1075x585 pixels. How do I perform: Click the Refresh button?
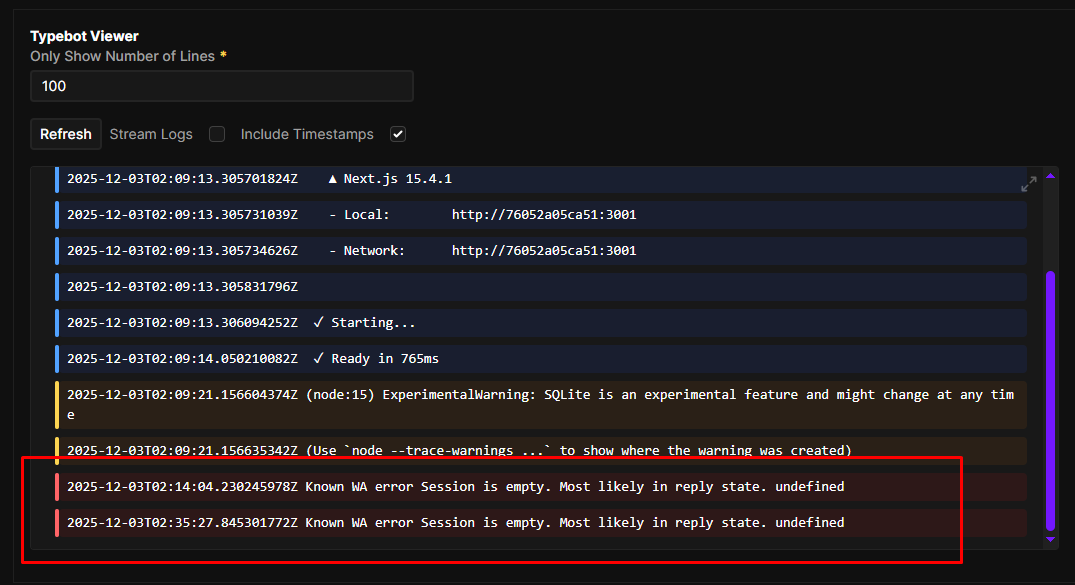point(66,134)
